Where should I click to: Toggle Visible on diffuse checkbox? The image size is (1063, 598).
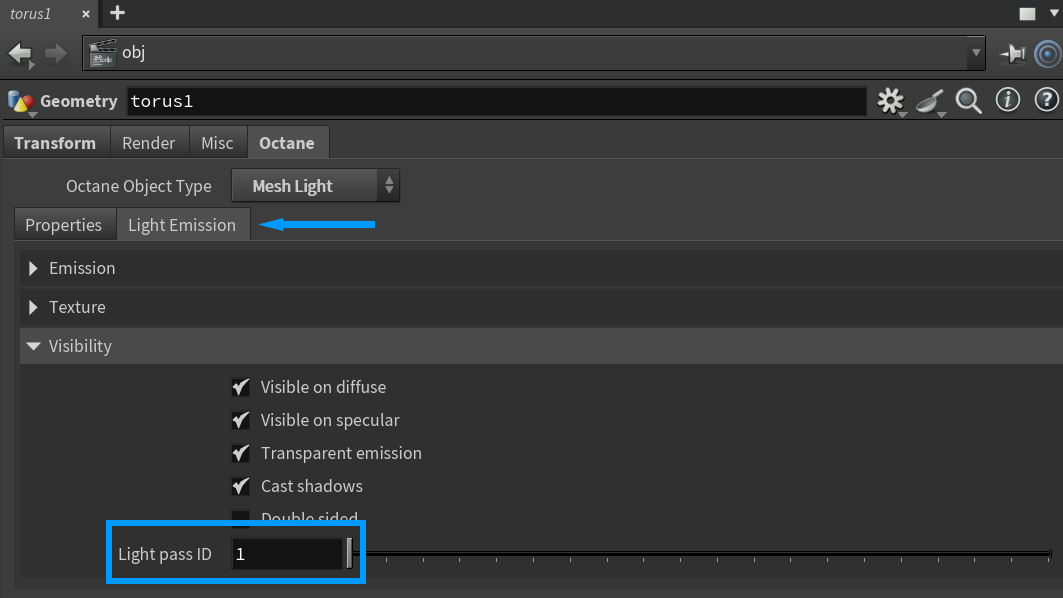(x=240, y=387)
